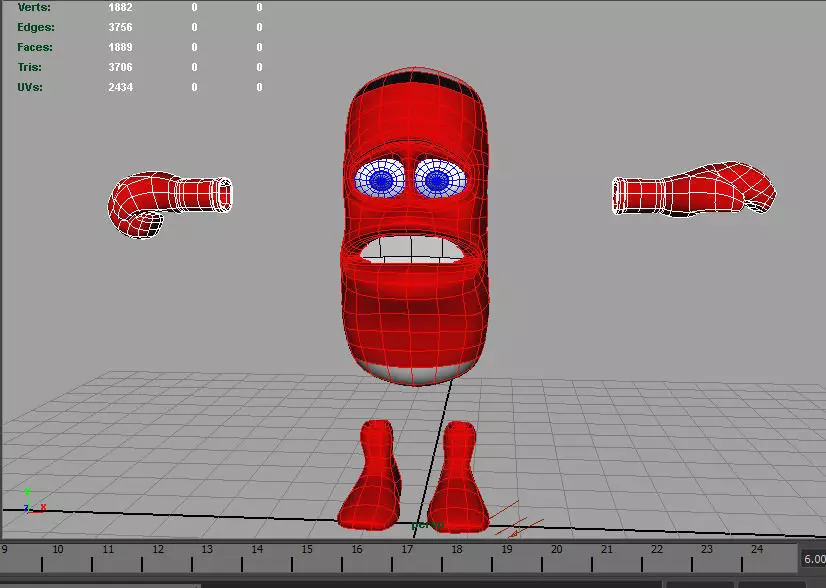826x588 pixels.
Task: Jump to frame 10 on the timeline
Action: pos(58,550)
